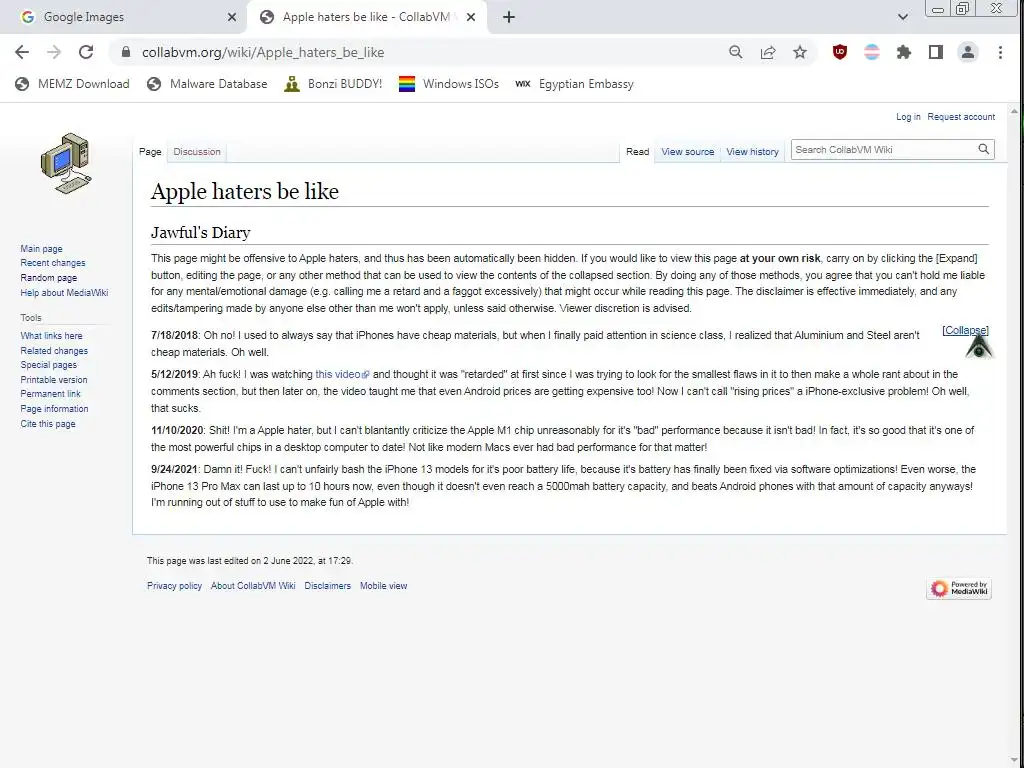
Task: Select the Read tab
Action: click(x=637, y=152)
